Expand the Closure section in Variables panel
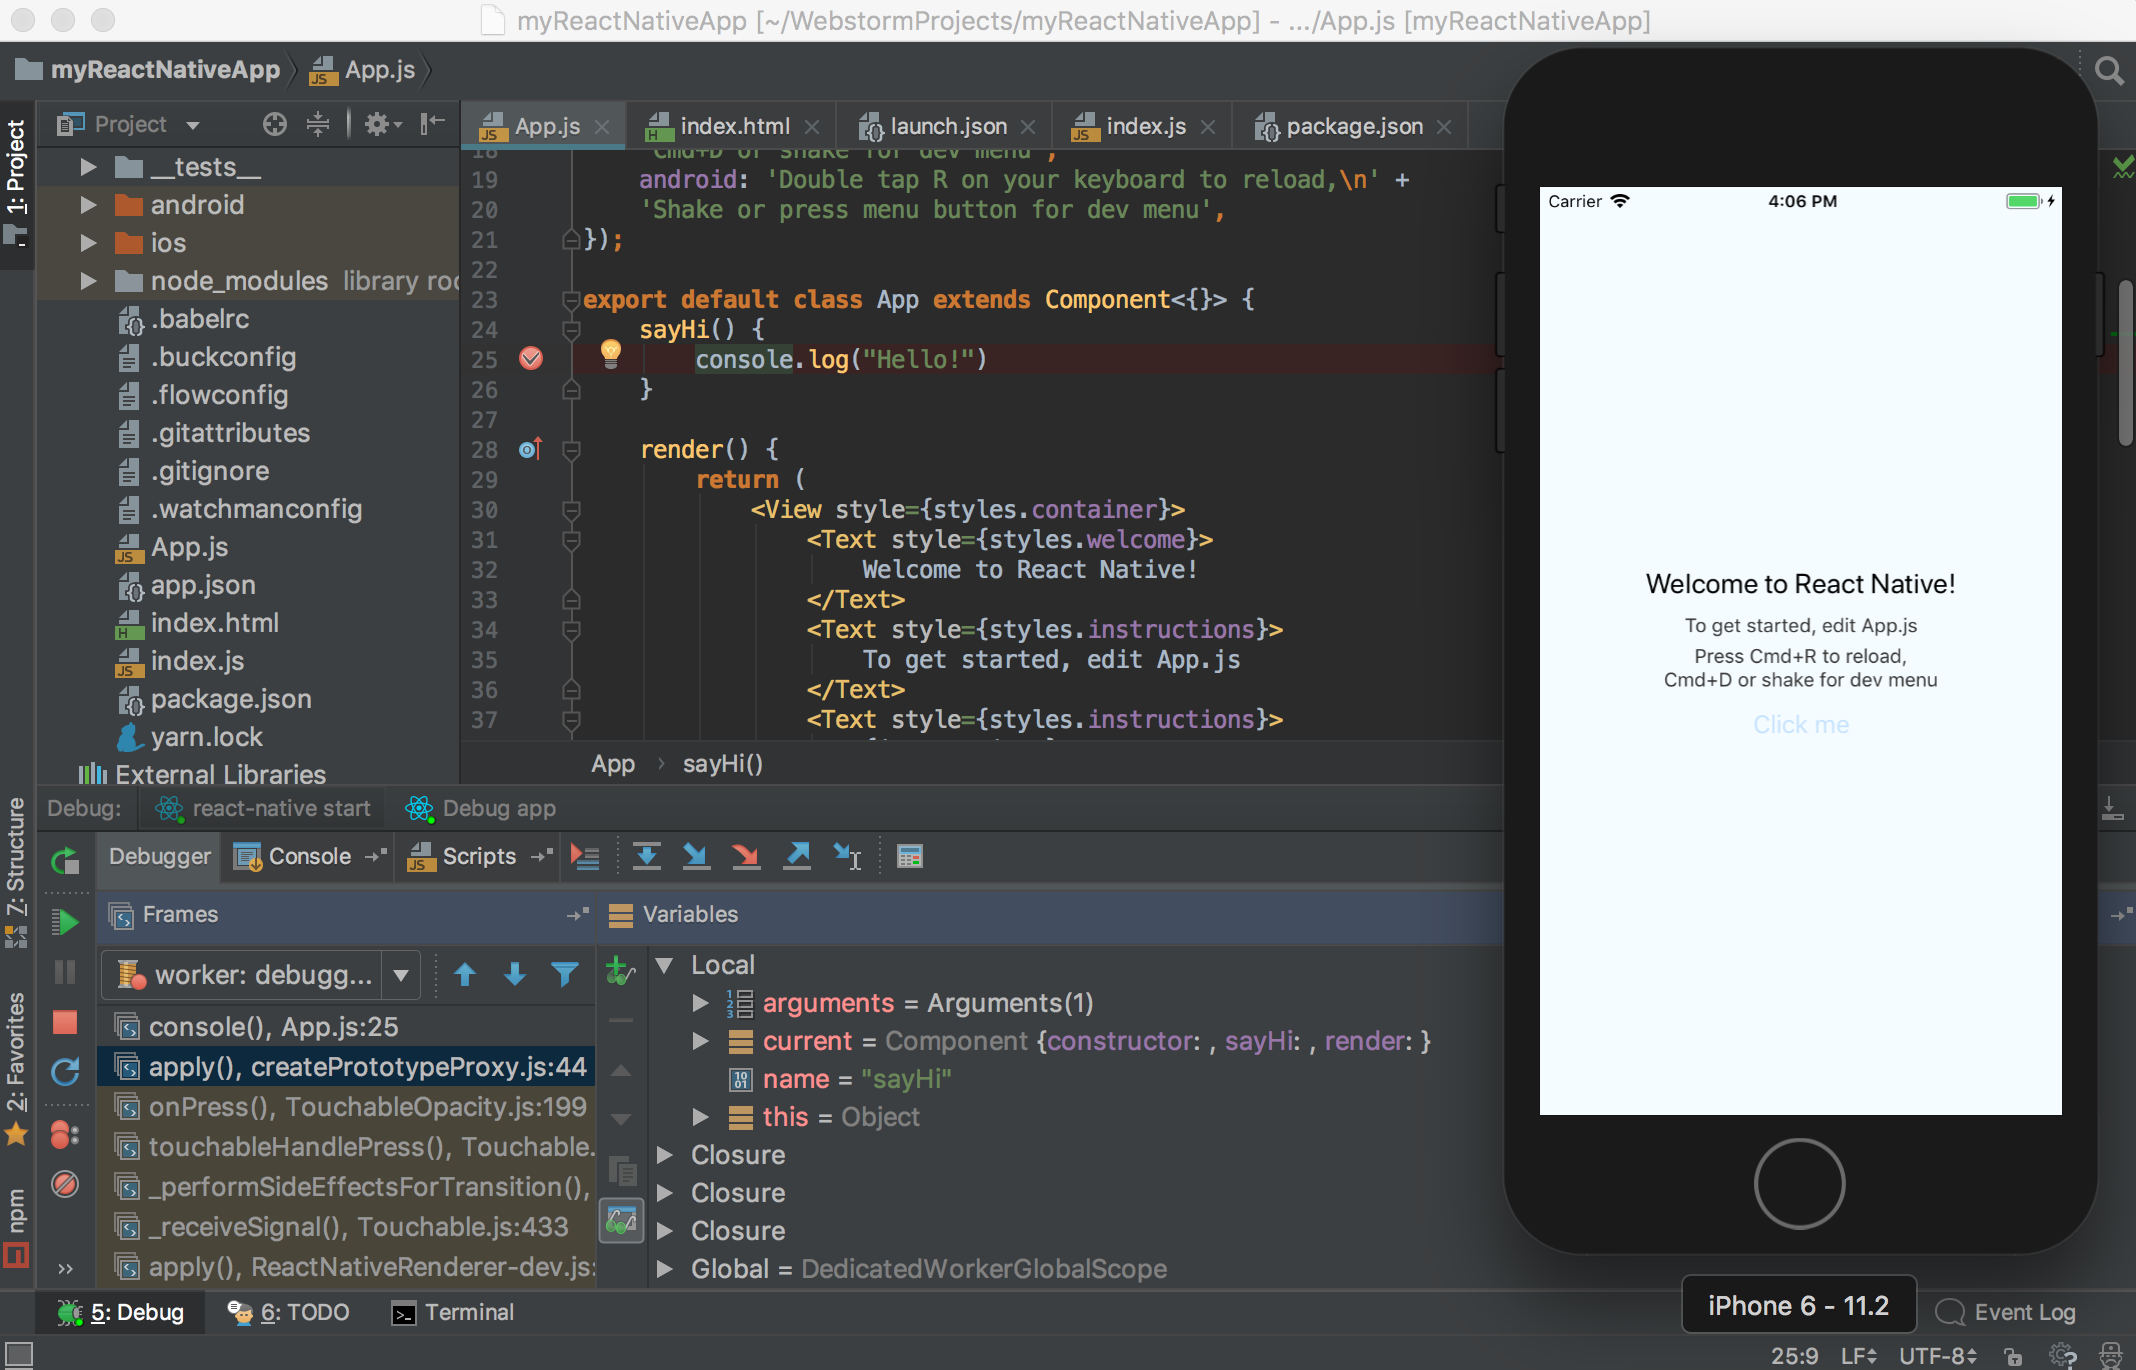Viewport: 2136px width, 1370px height. [665, 1154]
